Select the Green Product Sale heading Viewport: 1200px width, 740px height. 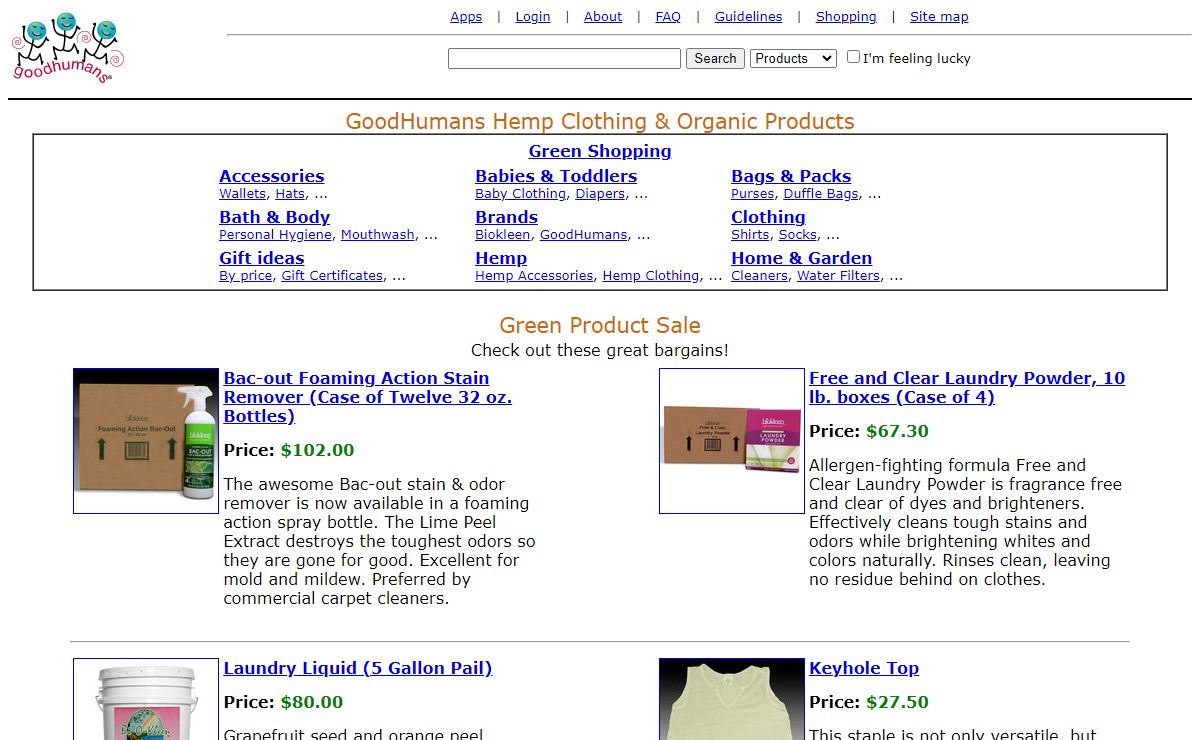(x=600, y=325)
